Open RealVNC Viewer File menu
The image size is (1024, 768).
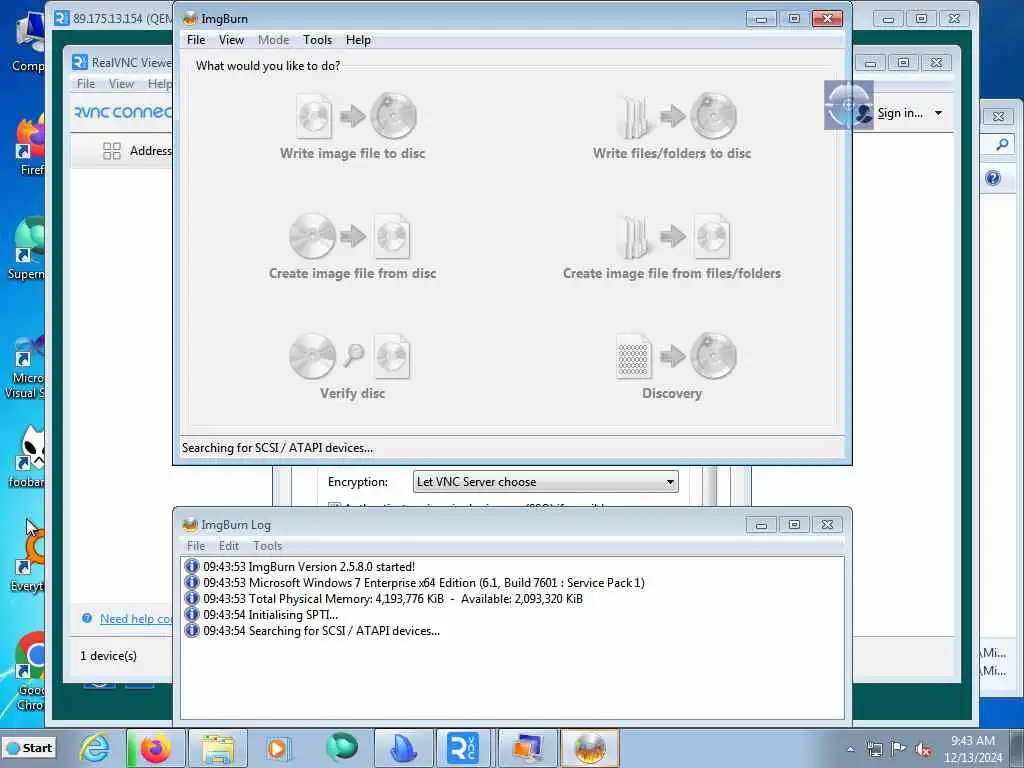[86, 84]
